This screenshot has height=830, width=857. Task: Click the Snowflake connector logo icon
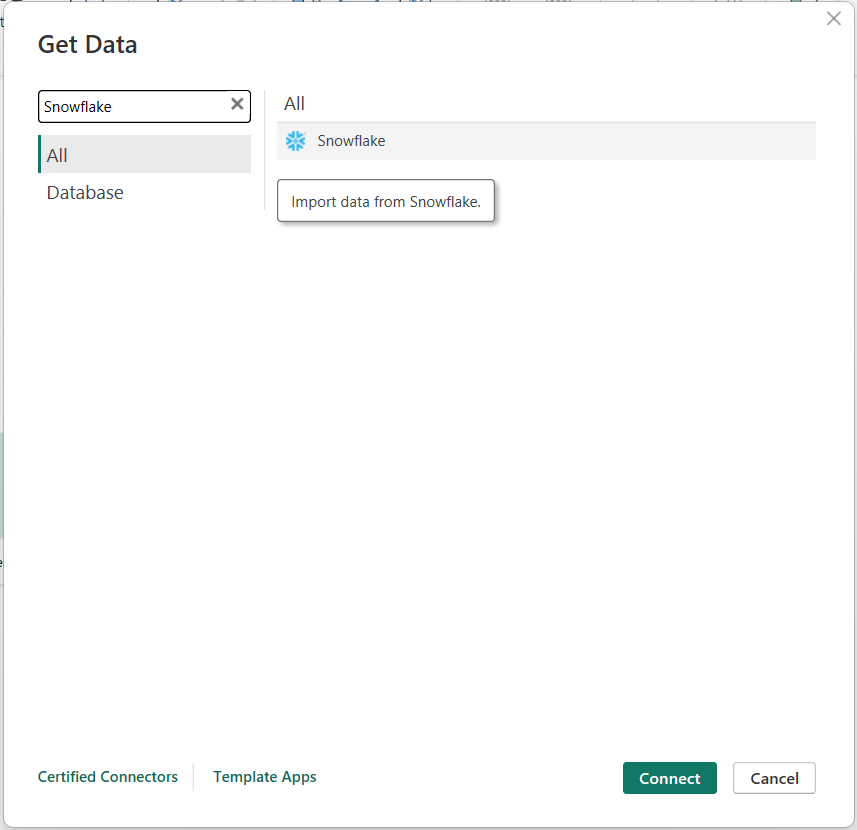pyautogui.click(x=295, y=141)
